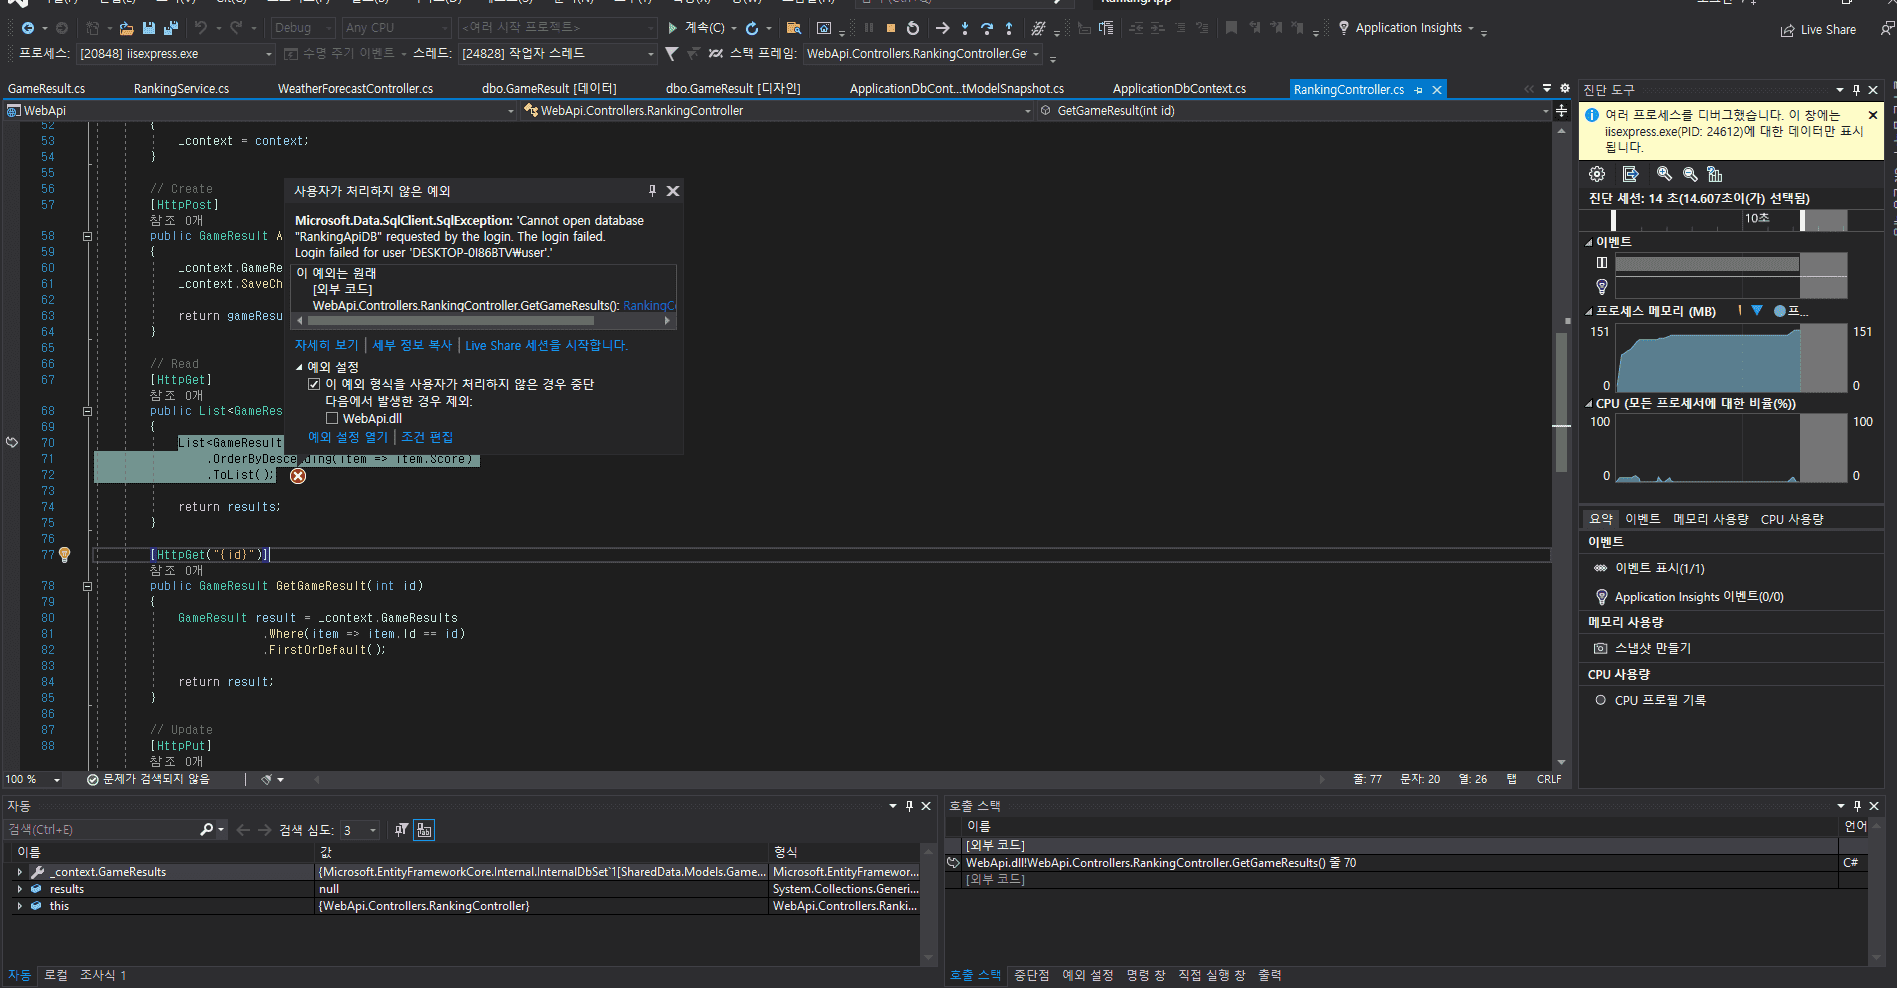Check the WebApi.dll exclusion checkbox

[x=332, y=419]
